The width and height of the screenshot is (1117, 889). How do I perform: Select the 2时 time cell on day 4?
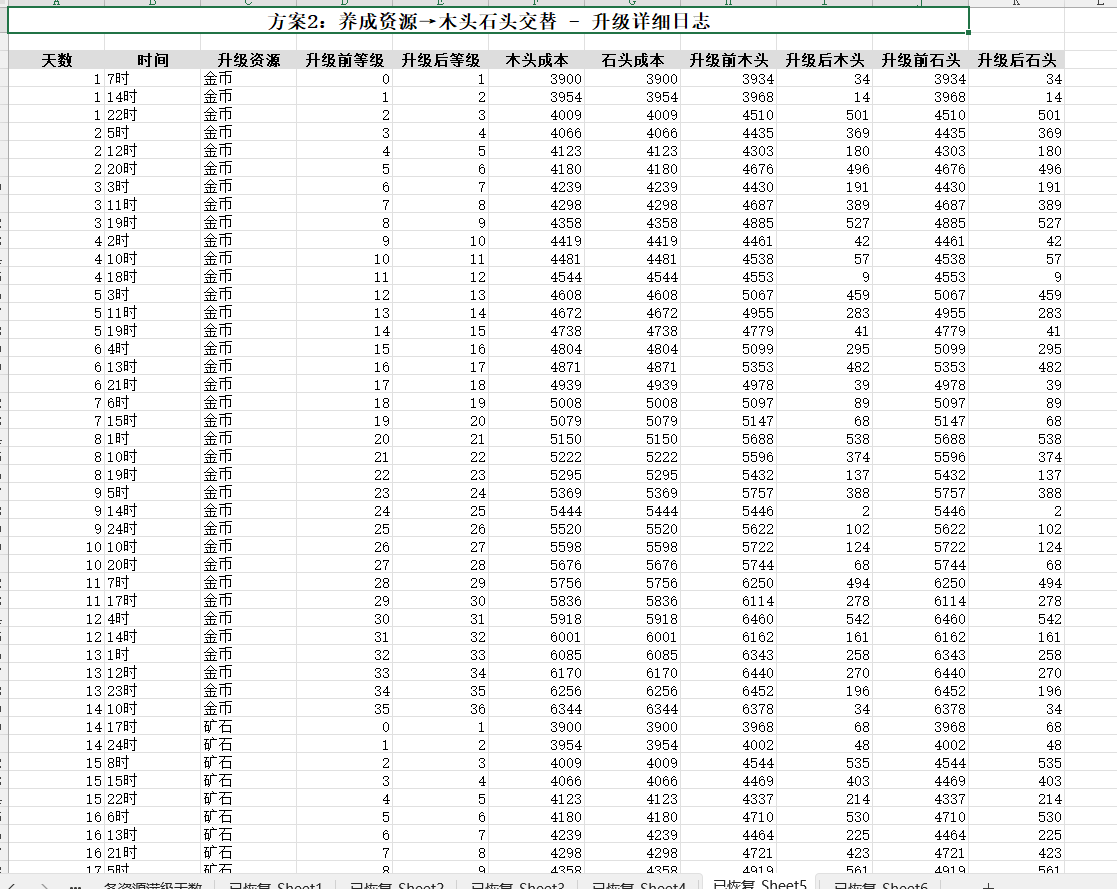coord(152,241)
